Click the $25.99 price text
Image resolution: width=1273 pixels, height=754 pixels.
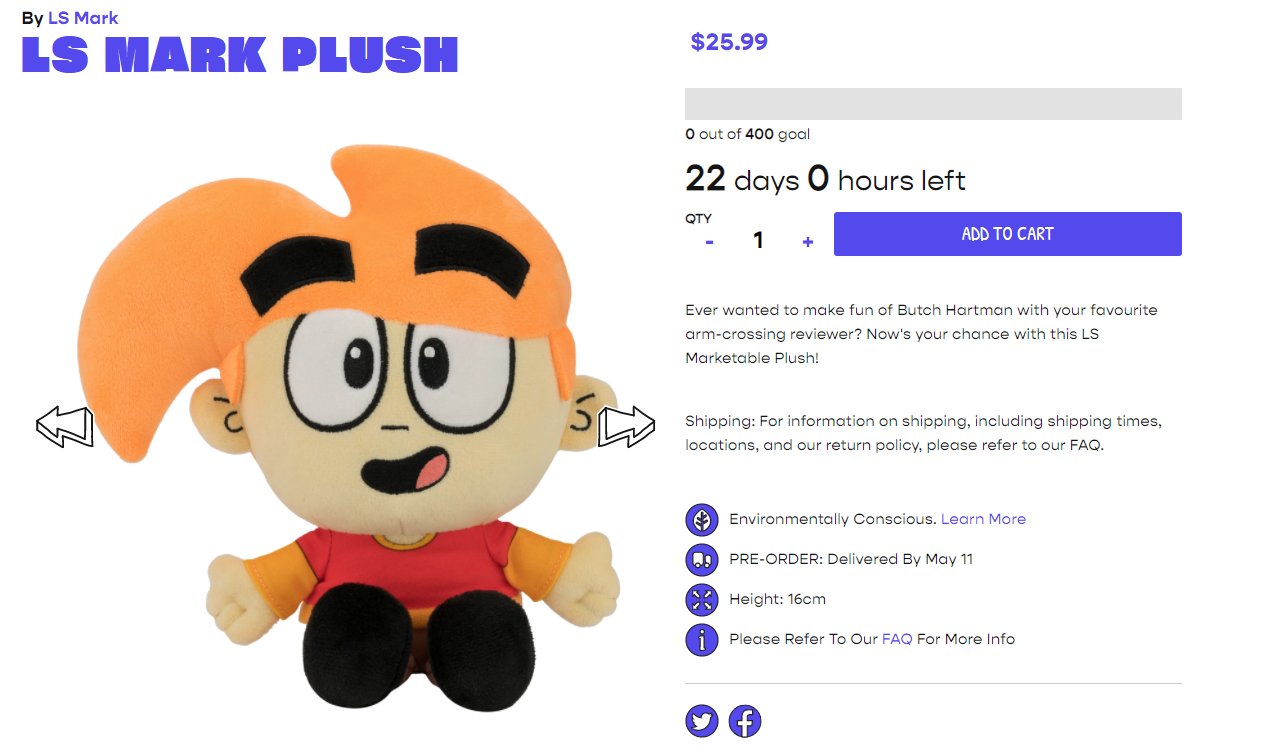click(x=729, y=42)
